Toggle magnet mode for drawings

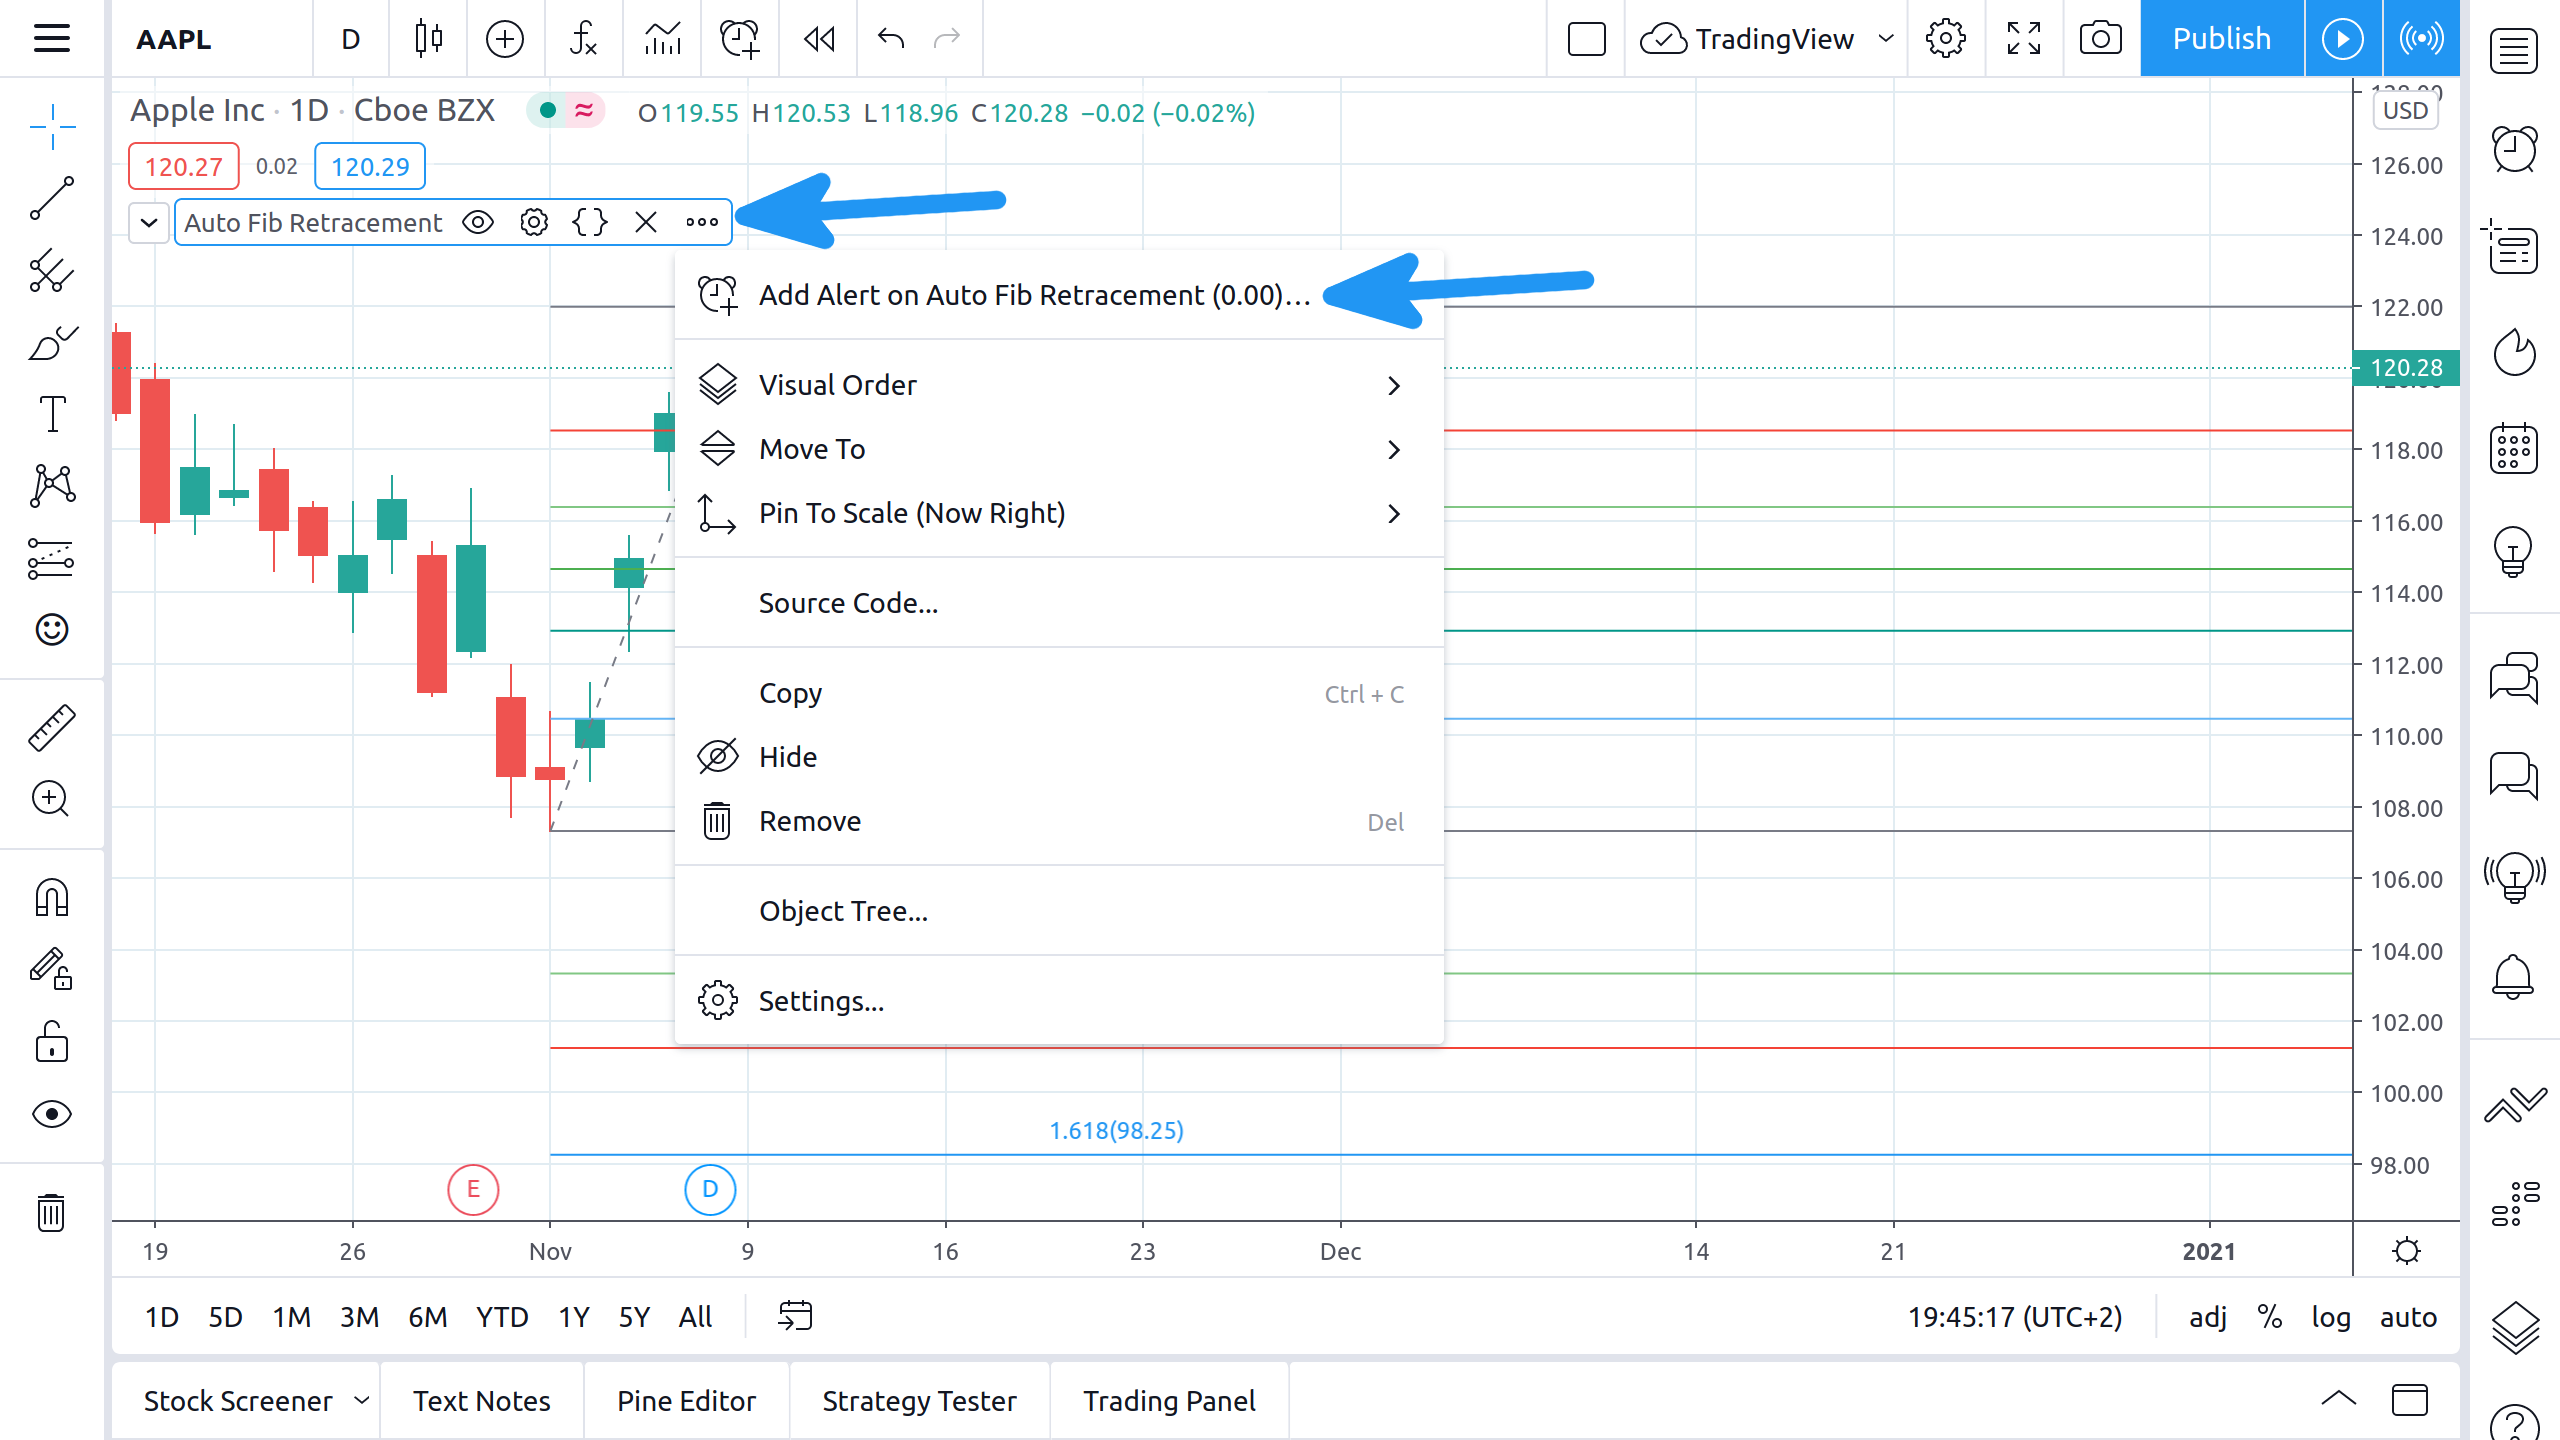point(52,897)
